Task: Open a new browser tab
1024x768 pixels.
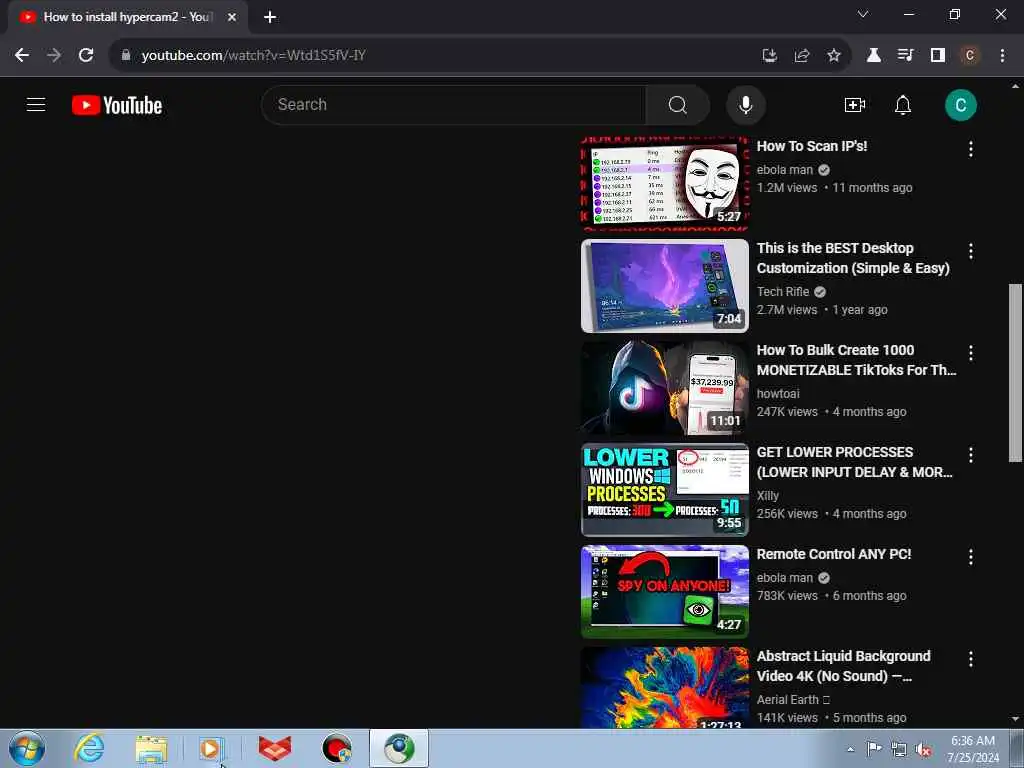Action: pyautogui.click(x=270, y=17)
